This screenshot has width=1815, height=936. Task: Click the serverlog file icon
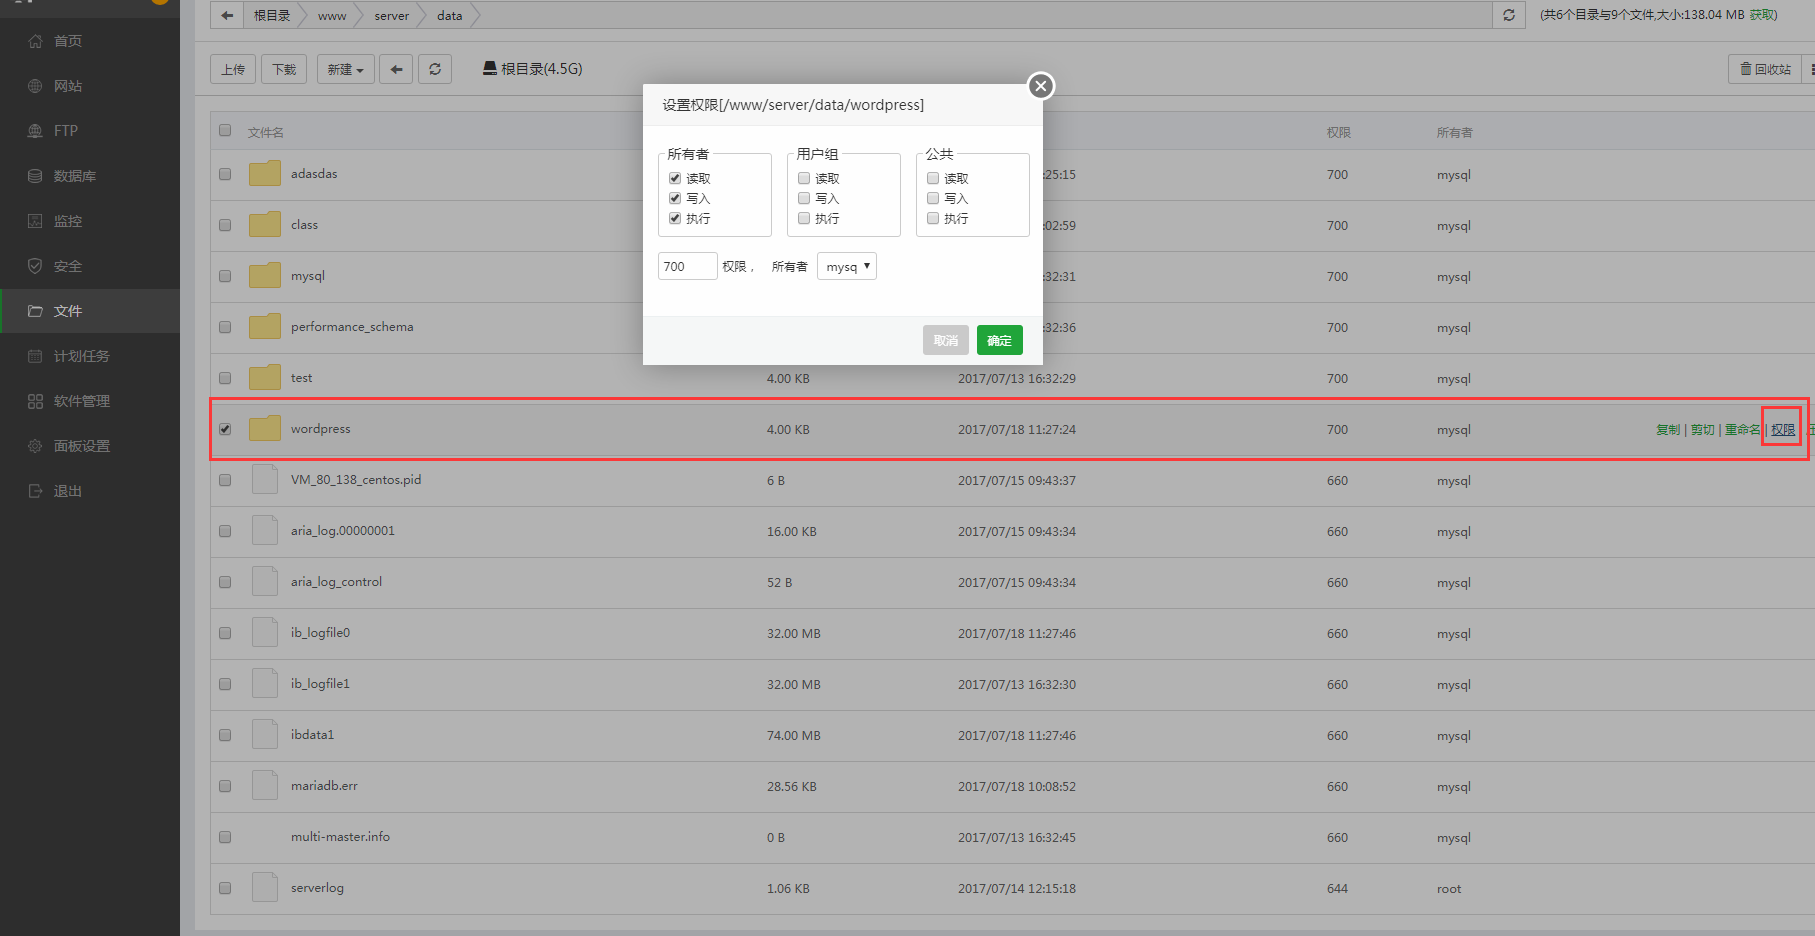[x=265, y=888]
